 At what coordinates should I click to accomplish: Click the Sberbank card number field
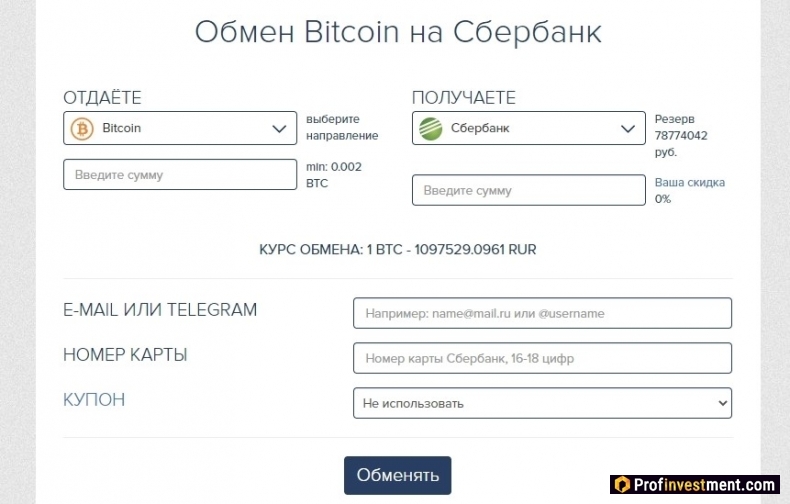(x=542, y=358)
